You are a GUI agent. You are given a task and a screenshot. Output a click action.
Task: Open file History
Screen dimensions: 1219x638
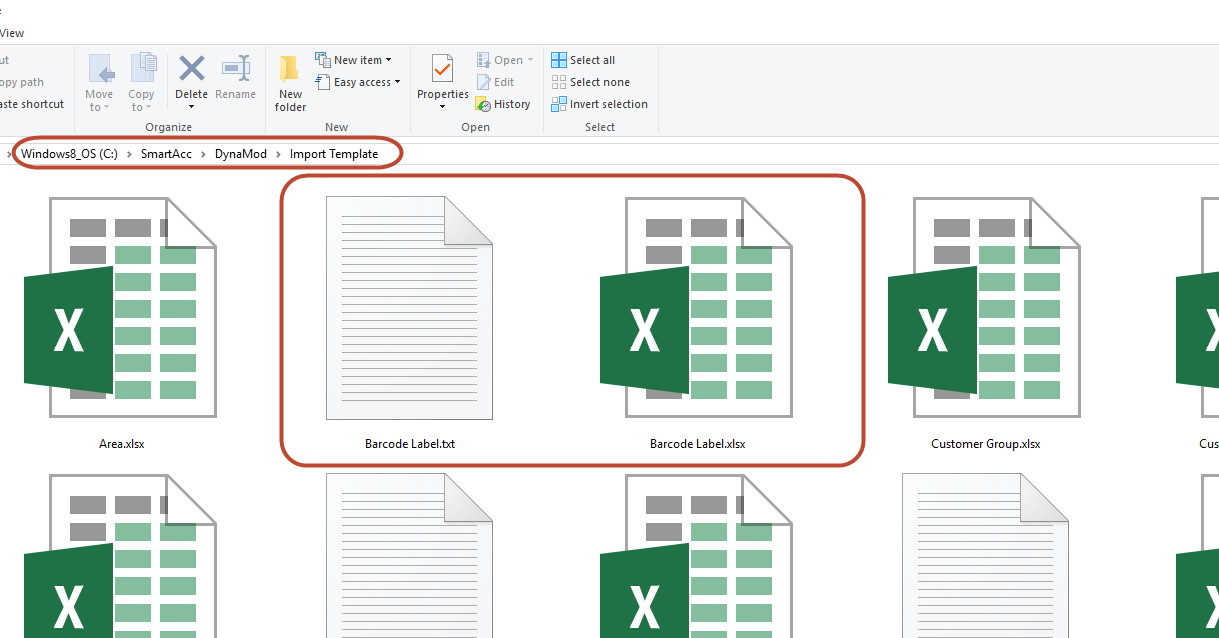pos(503,104)
